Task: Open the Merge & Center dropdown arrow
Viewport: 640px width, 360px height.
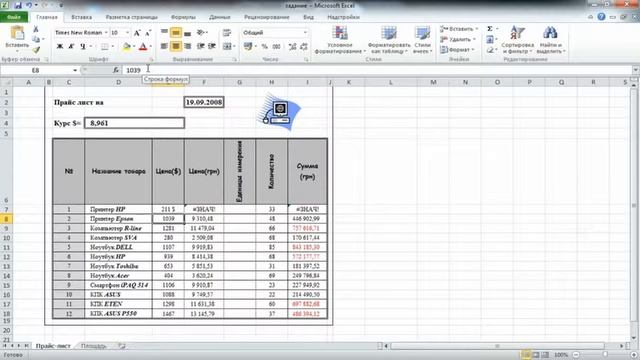Action: [x=234, y=47]
